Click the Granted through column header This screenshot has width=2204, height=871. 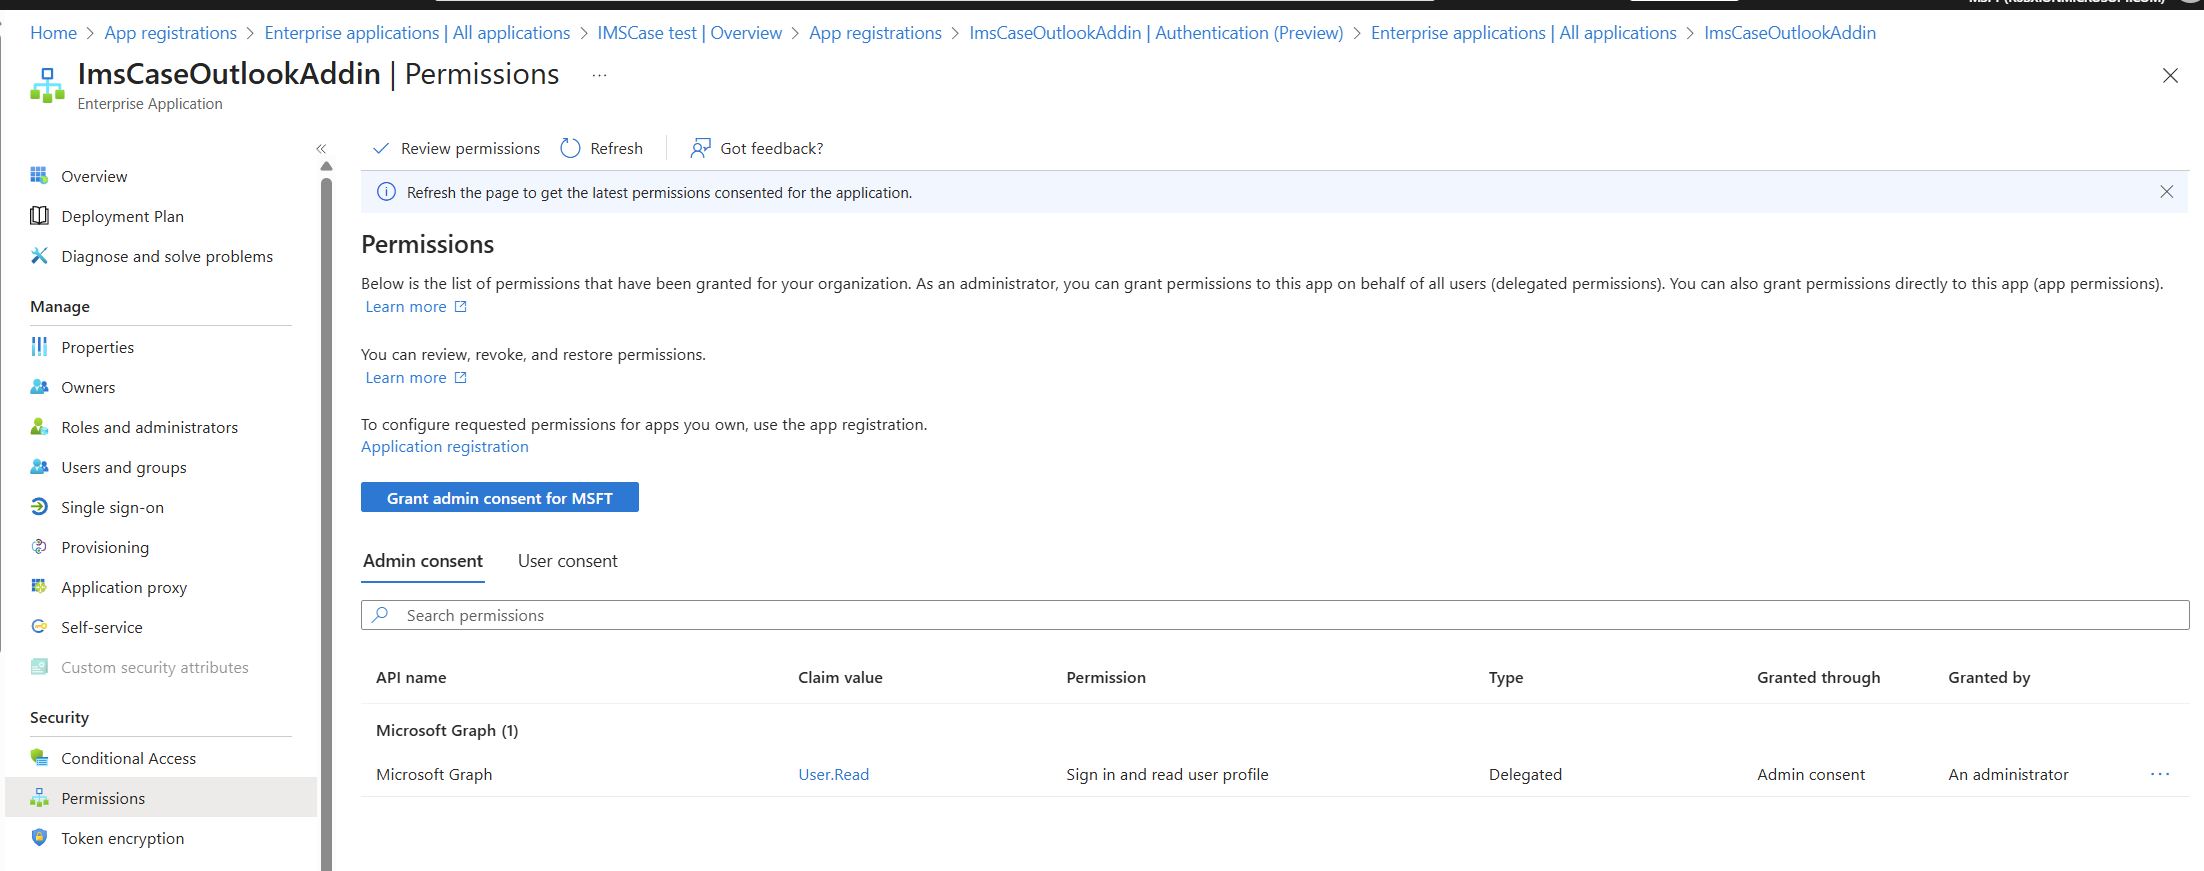pos(1818,678)
